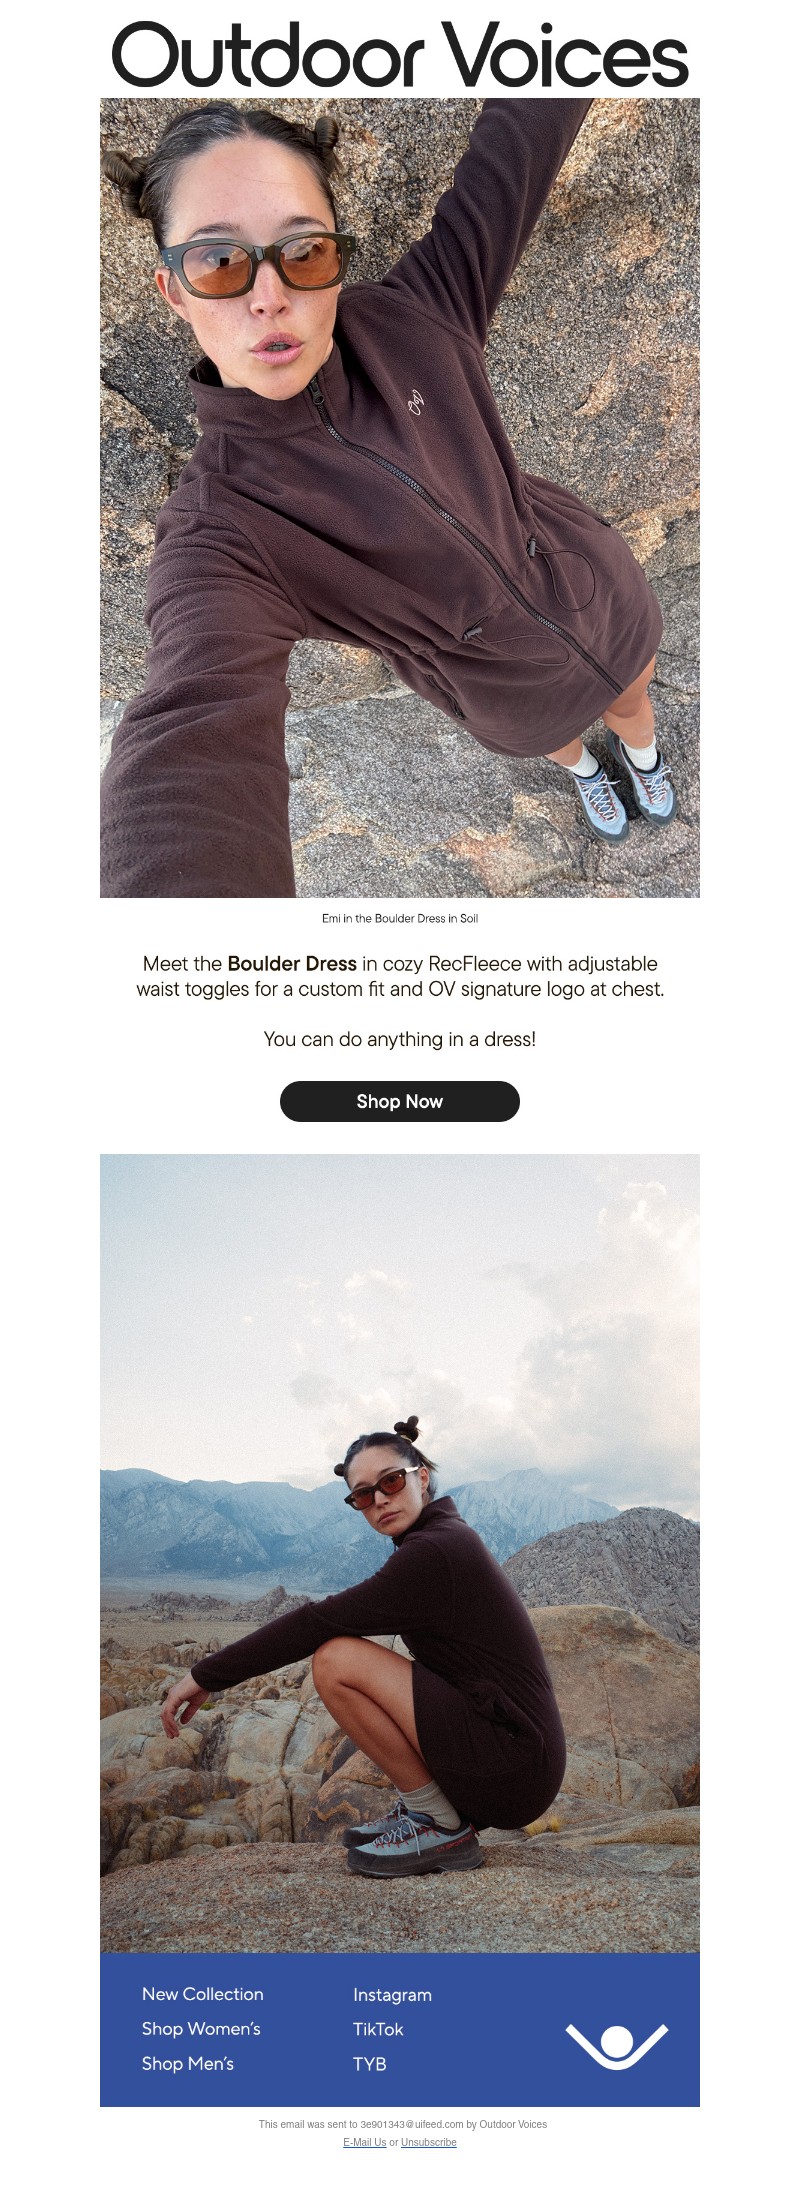
Task: Open the TYB link
Action: (x=369, y=2064)
